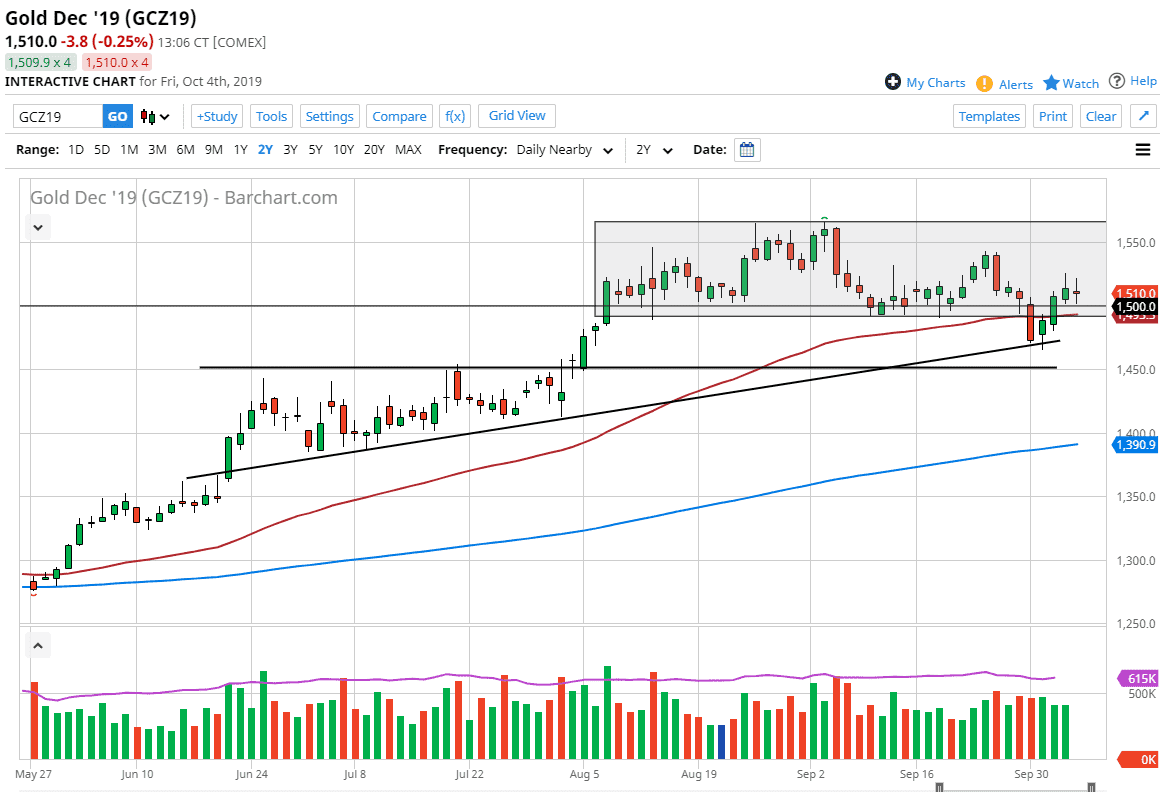Viewport: 1175px width, 792px height.
Task: Open the date calendar picker icon
Action: 747,150
